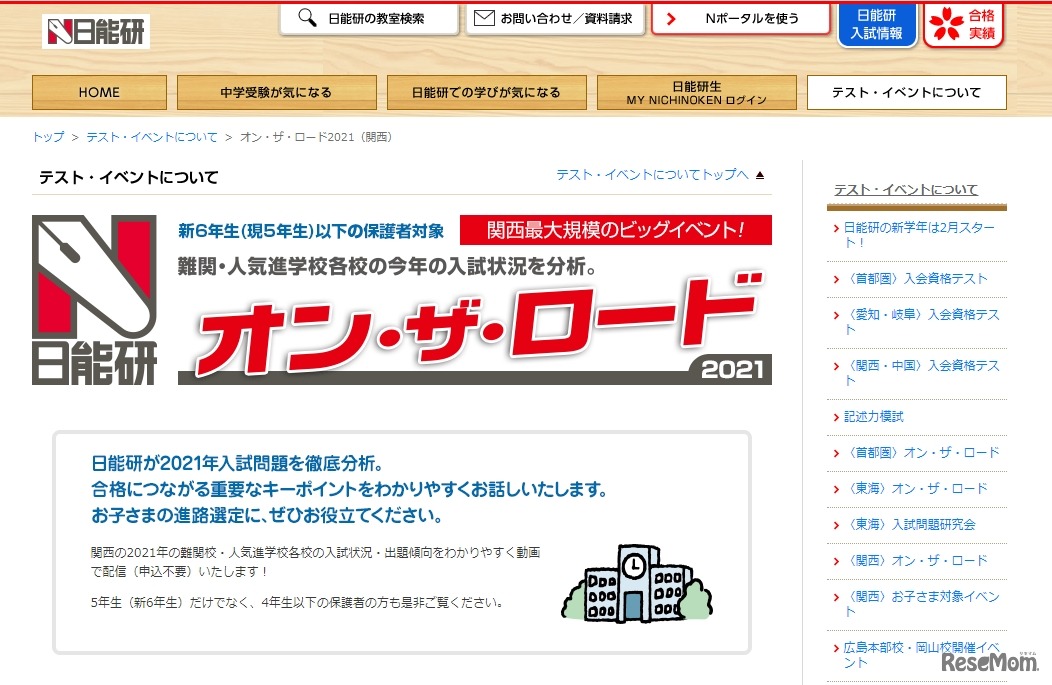
Task: Open 〈首都圏〉入会資格テスト sidebar link
Action: [915, 279]
